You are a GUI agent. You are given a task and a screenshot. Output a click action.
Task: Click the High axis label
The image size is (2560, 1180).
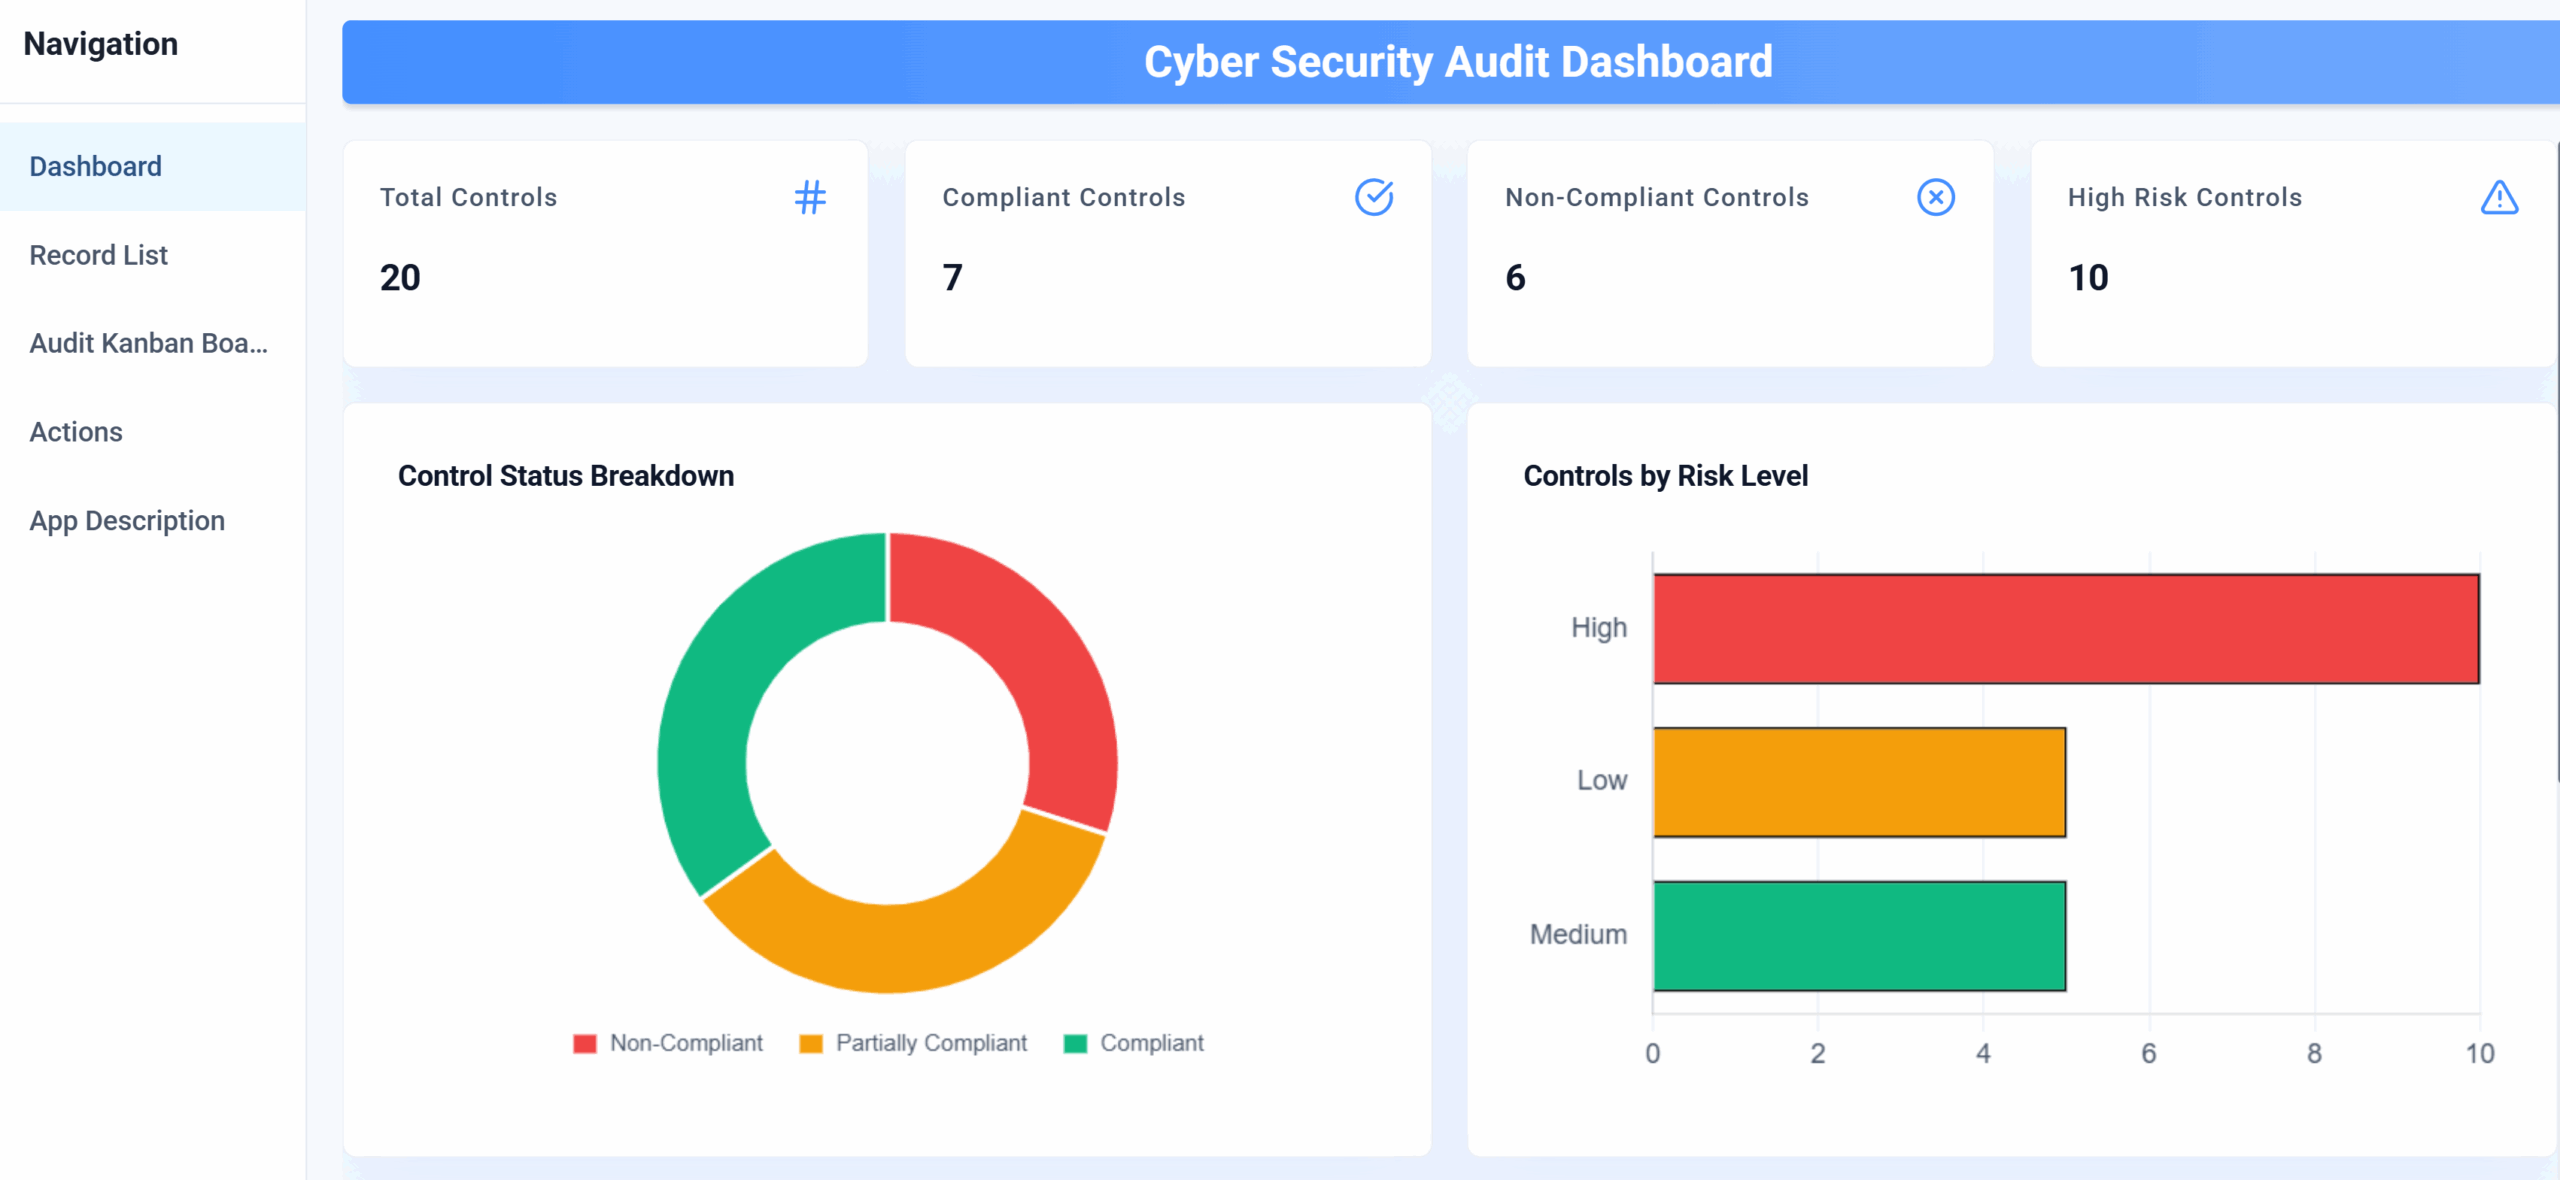pyautogui.click(x=1598, y=628)
